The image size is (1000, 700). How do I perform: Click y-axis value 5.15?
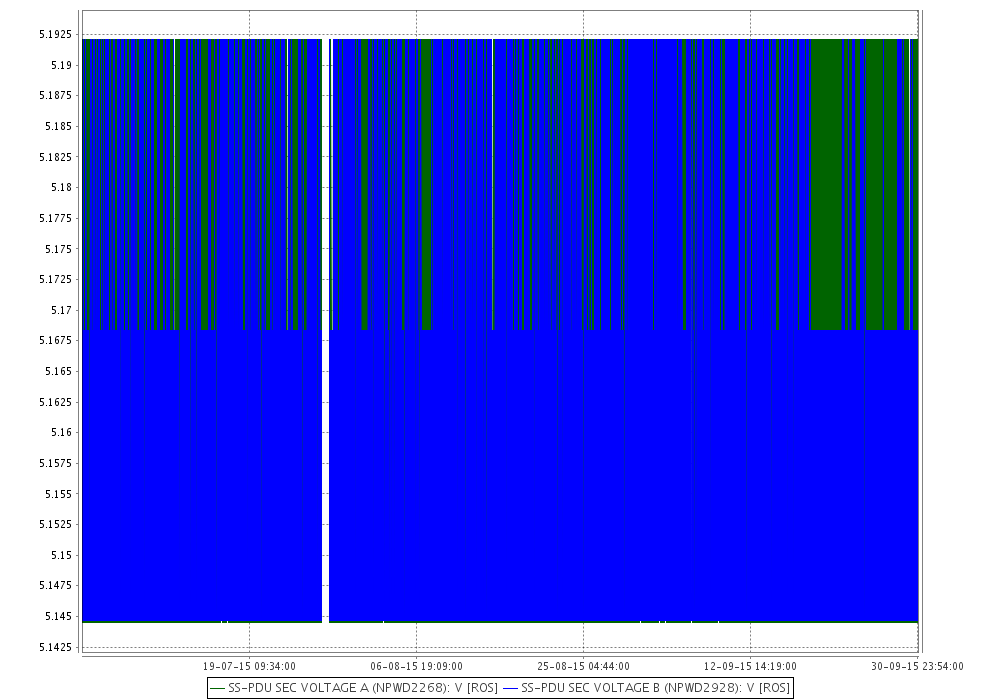pos(61,555)
